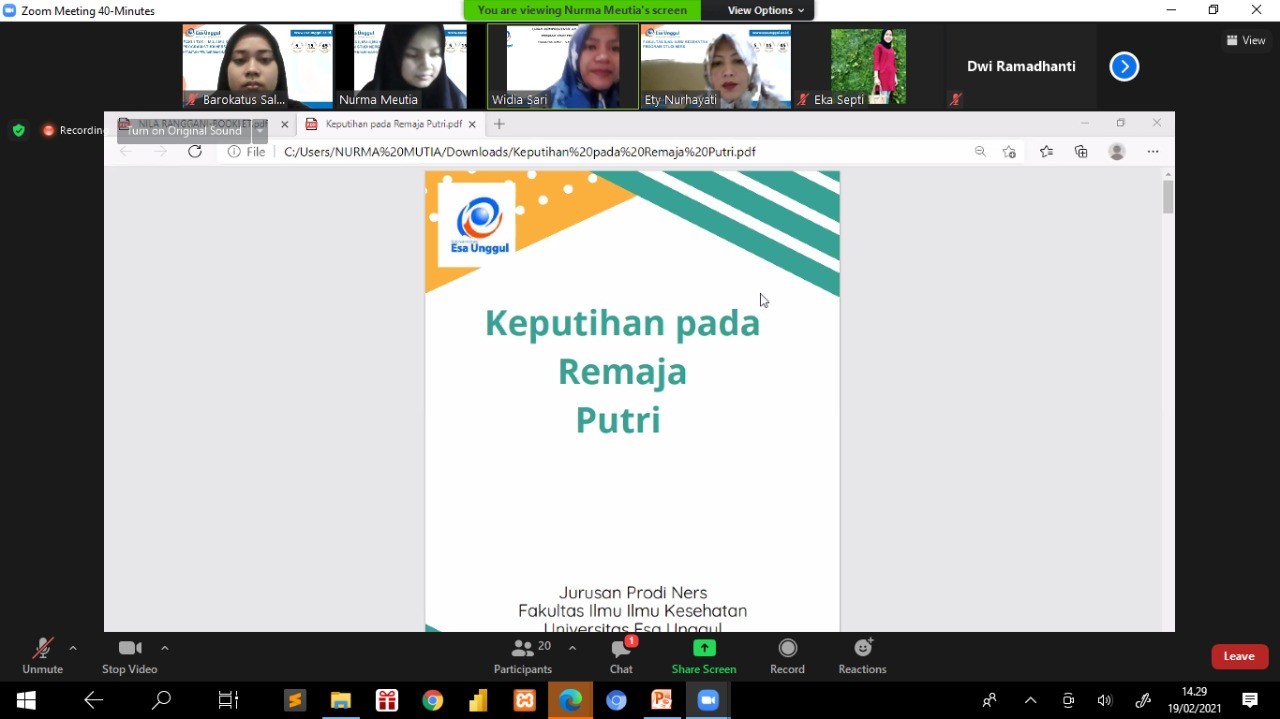Viewport: 1280px width, 719px height.
Task: Open browser Collections
Action: pos(1081,152)
